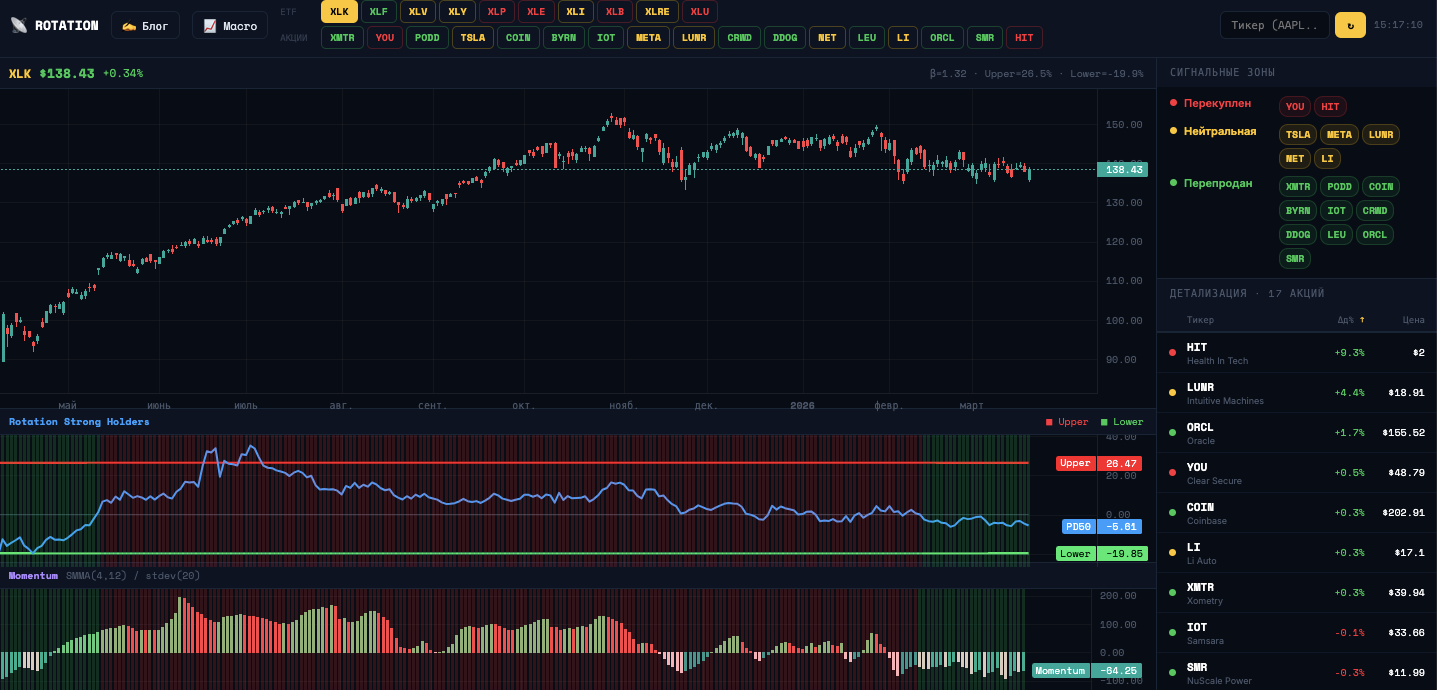Click DDOG chip in Перепродан zone
The width and height of the screenshot is (1437, 690).
1298,235
